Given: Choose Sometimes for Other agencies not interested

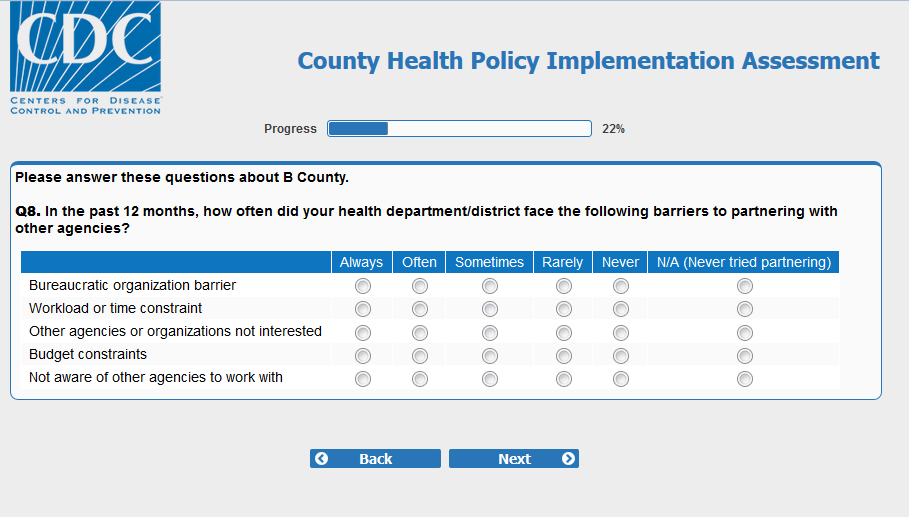Looking at the screenshot, I should click(x=490, y=332).
